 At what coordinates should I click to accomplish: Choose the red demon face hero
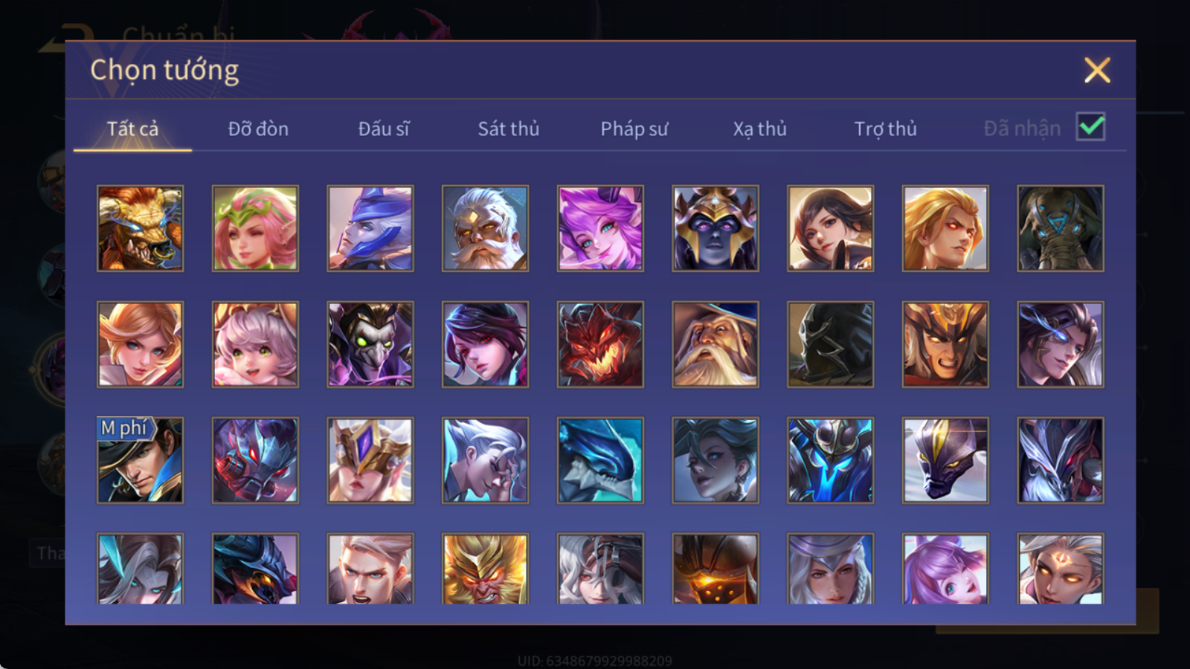[x=600, y=344]
